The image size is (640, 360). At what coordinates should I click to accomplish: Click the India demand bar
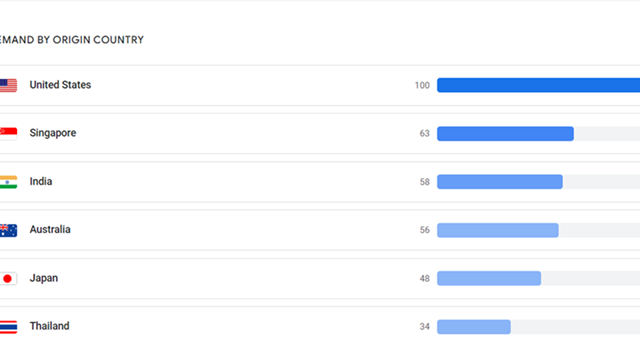click(500, 182)
